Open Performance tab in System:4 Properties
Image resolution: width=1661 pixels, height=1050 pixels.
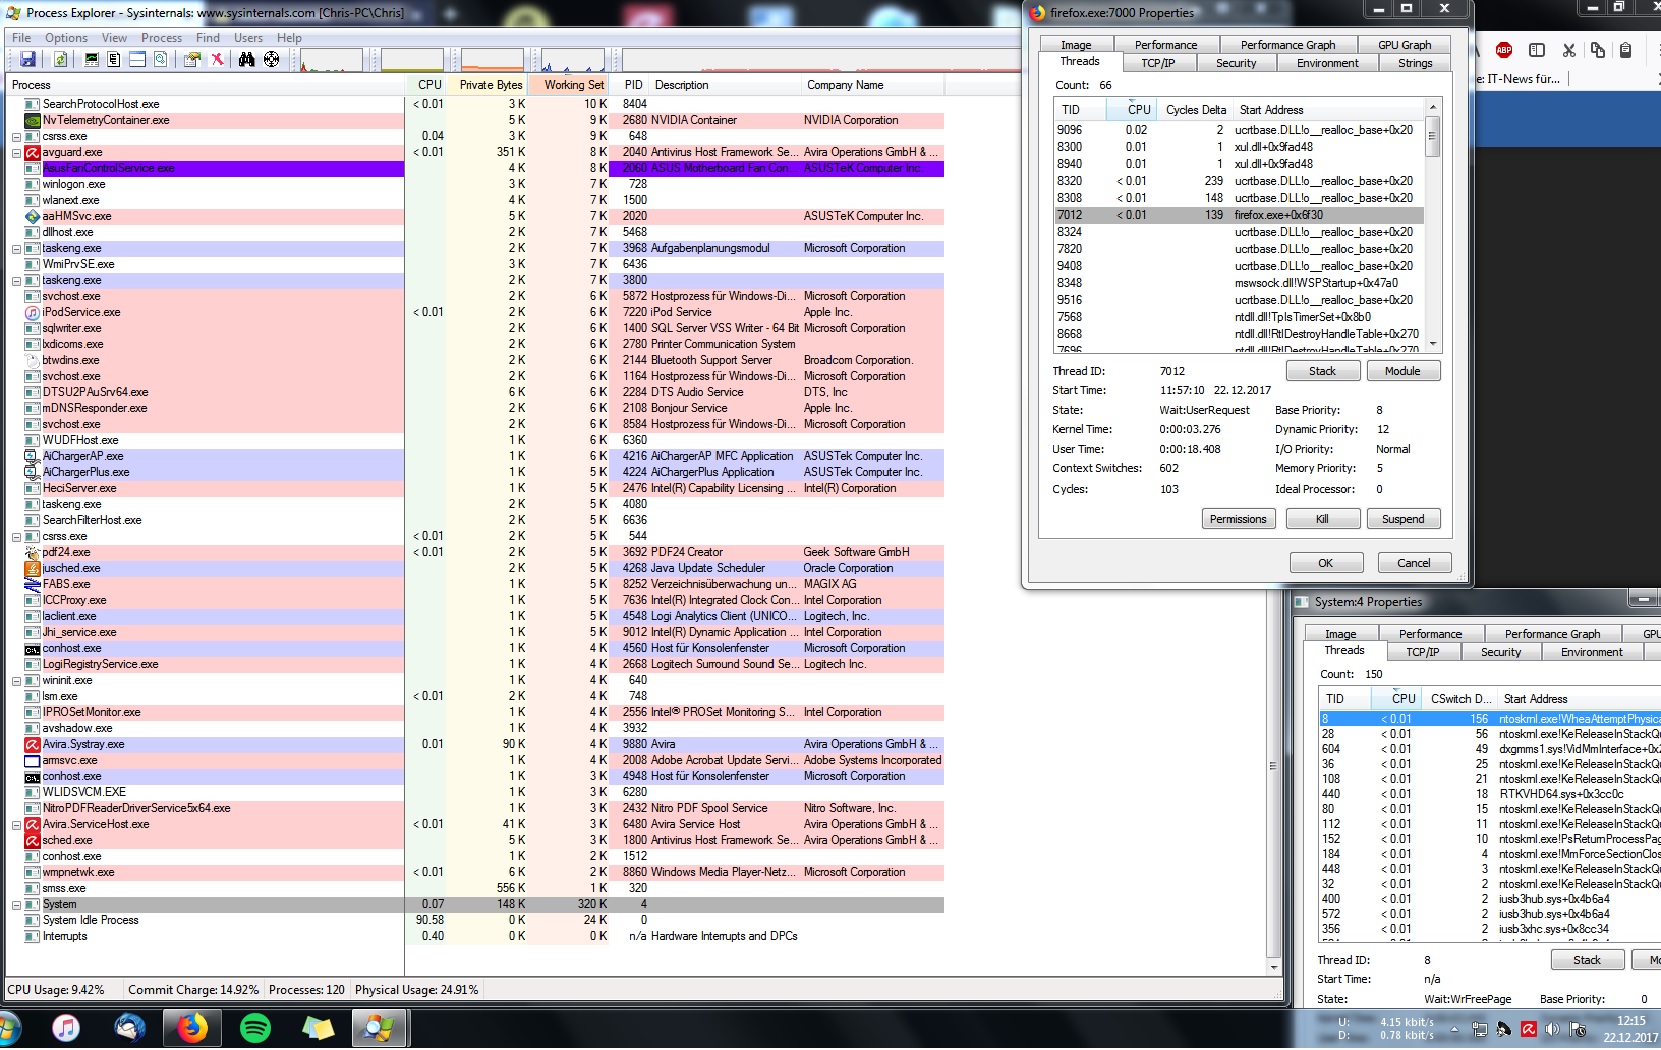[1430, 634]
